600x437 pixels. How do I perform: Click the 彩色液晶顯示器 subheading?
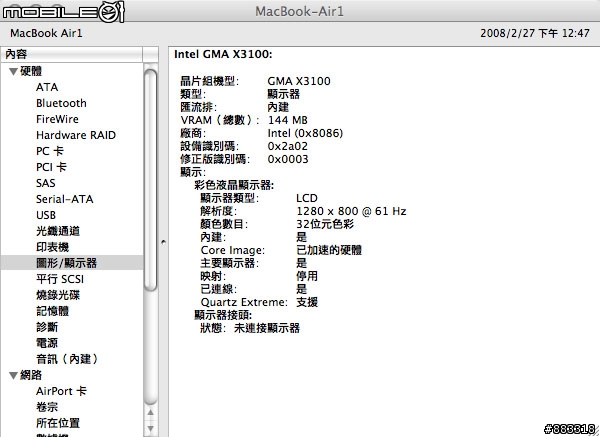point(234,185)
